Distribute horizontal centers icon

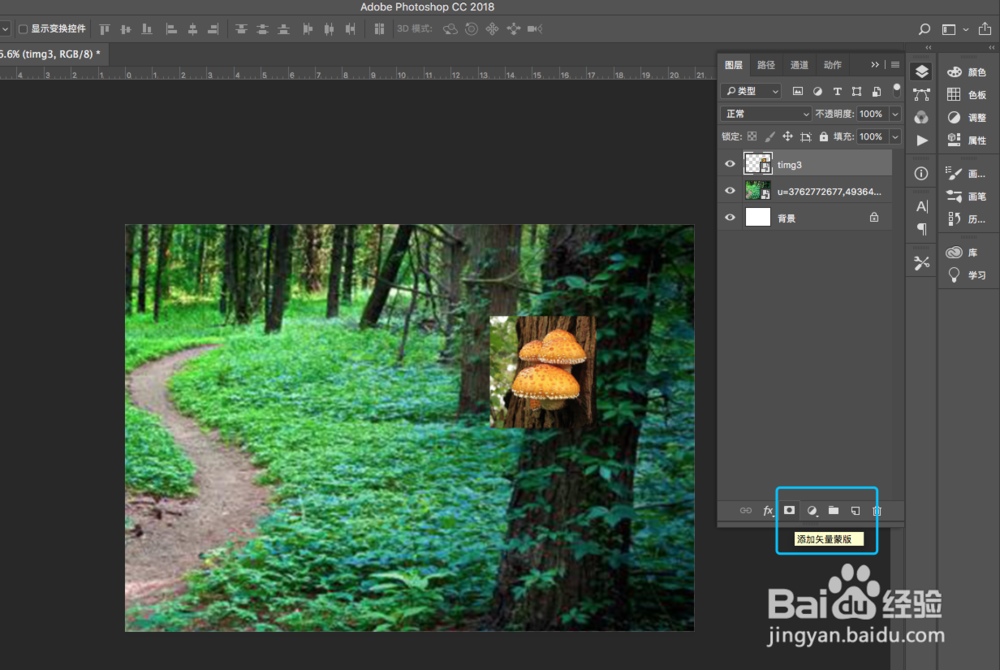pos(329,29)
